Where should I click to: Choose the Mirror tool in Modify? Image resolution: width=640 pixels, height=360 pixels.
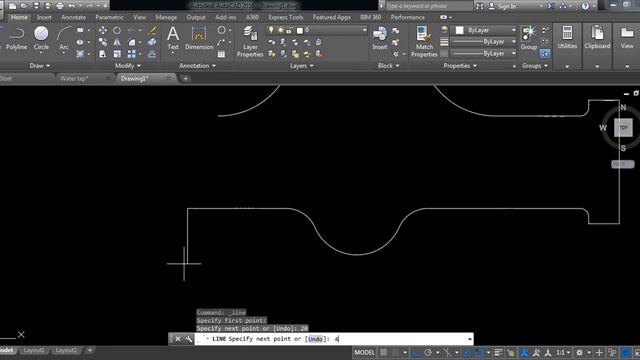pos(117,42)
